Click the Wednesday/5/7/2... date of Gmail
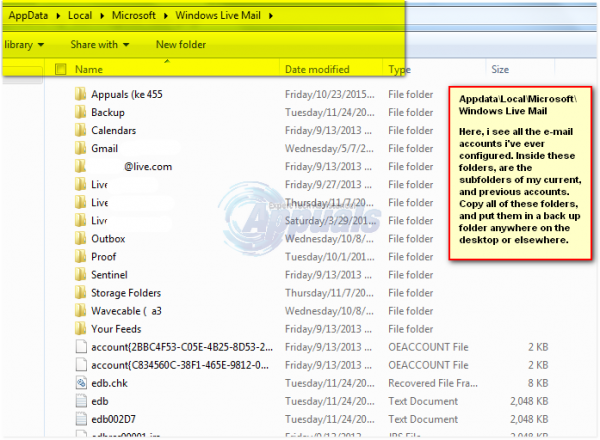 point(329,148)
